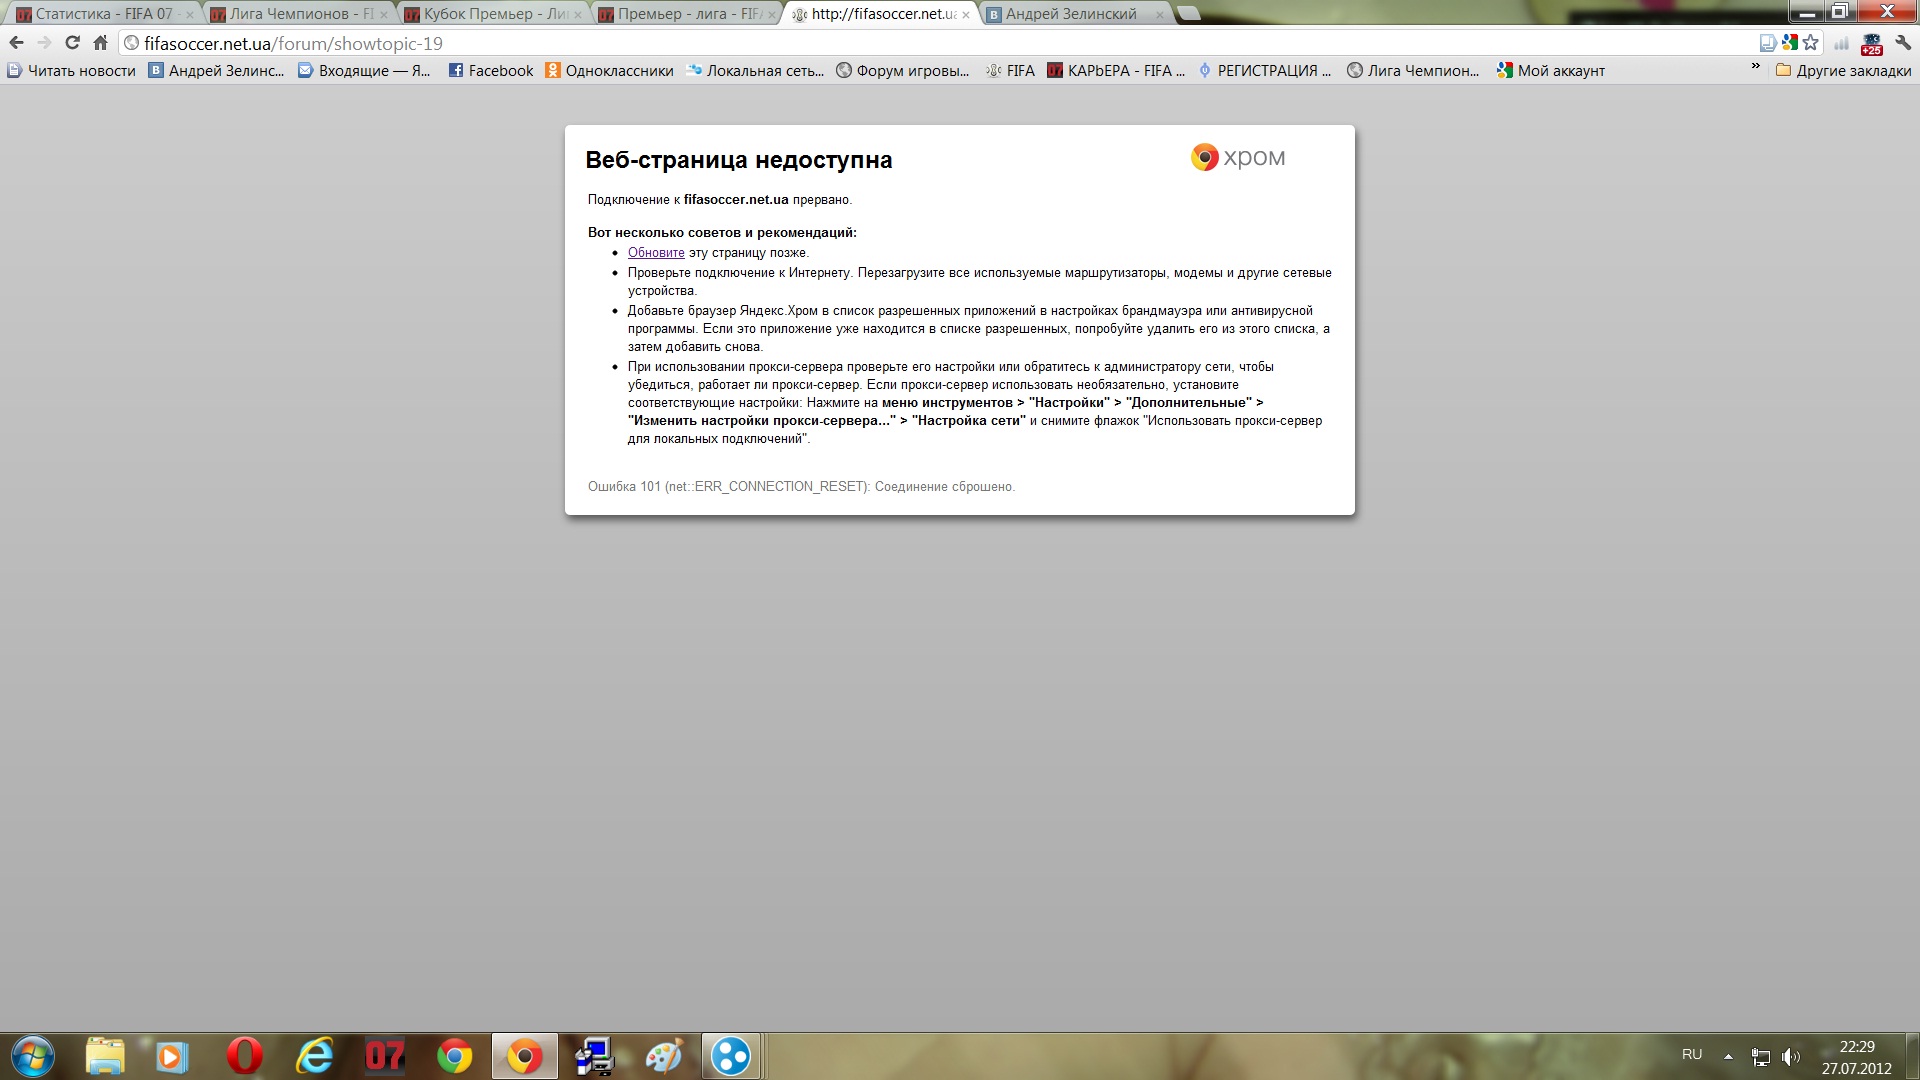
Task: Open the home page icon
Action: [x=100, y=43]
